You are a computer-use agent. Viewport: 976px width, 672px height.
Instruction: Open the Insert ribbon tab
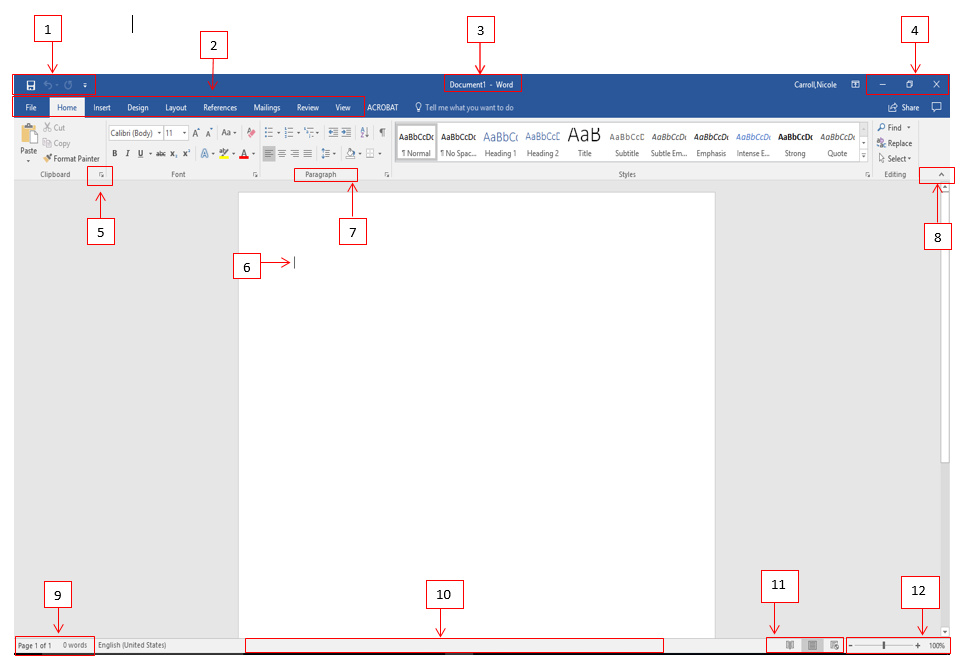click(102, 108)
